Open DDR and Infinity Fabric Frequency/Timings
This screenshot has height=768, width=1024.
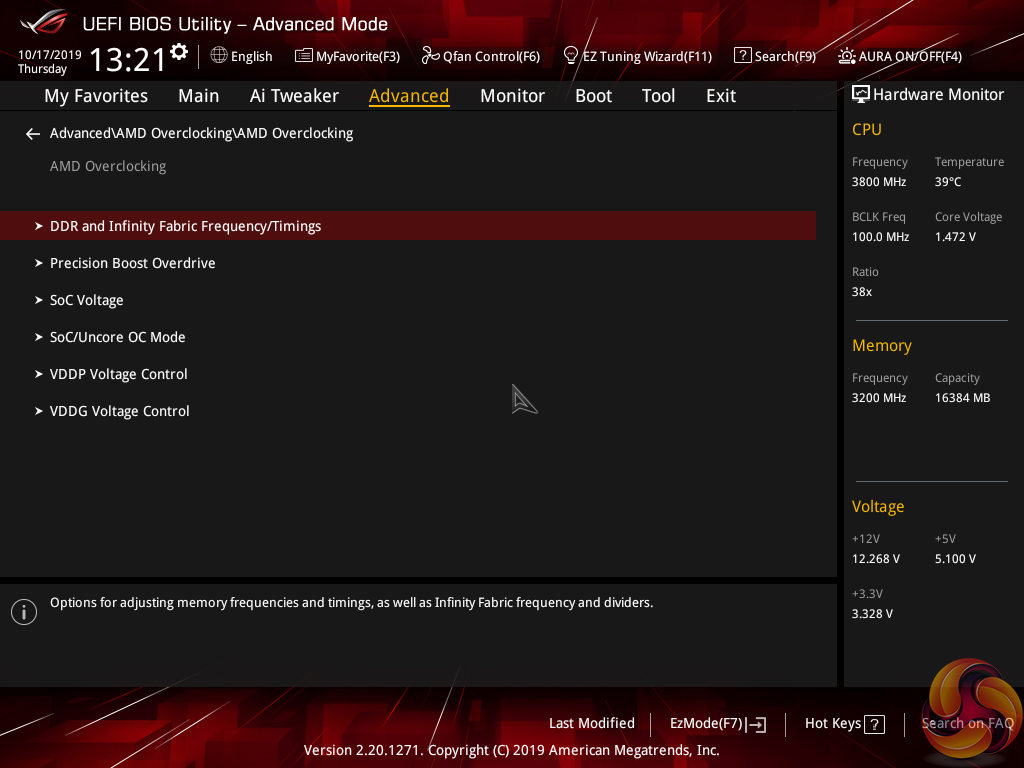pyautogui.click(x=408, y=226)
